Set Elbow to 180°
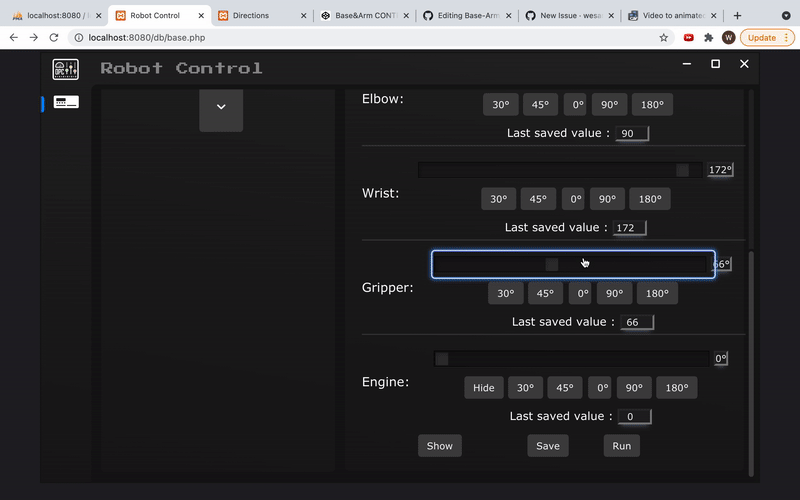Screen dimensions: 800x500 point(652,105)
